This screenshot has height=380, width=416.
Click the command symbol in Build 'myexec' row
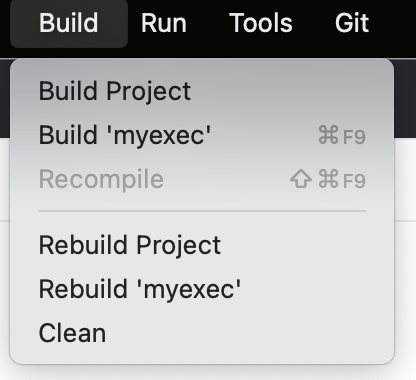(329, 135)
